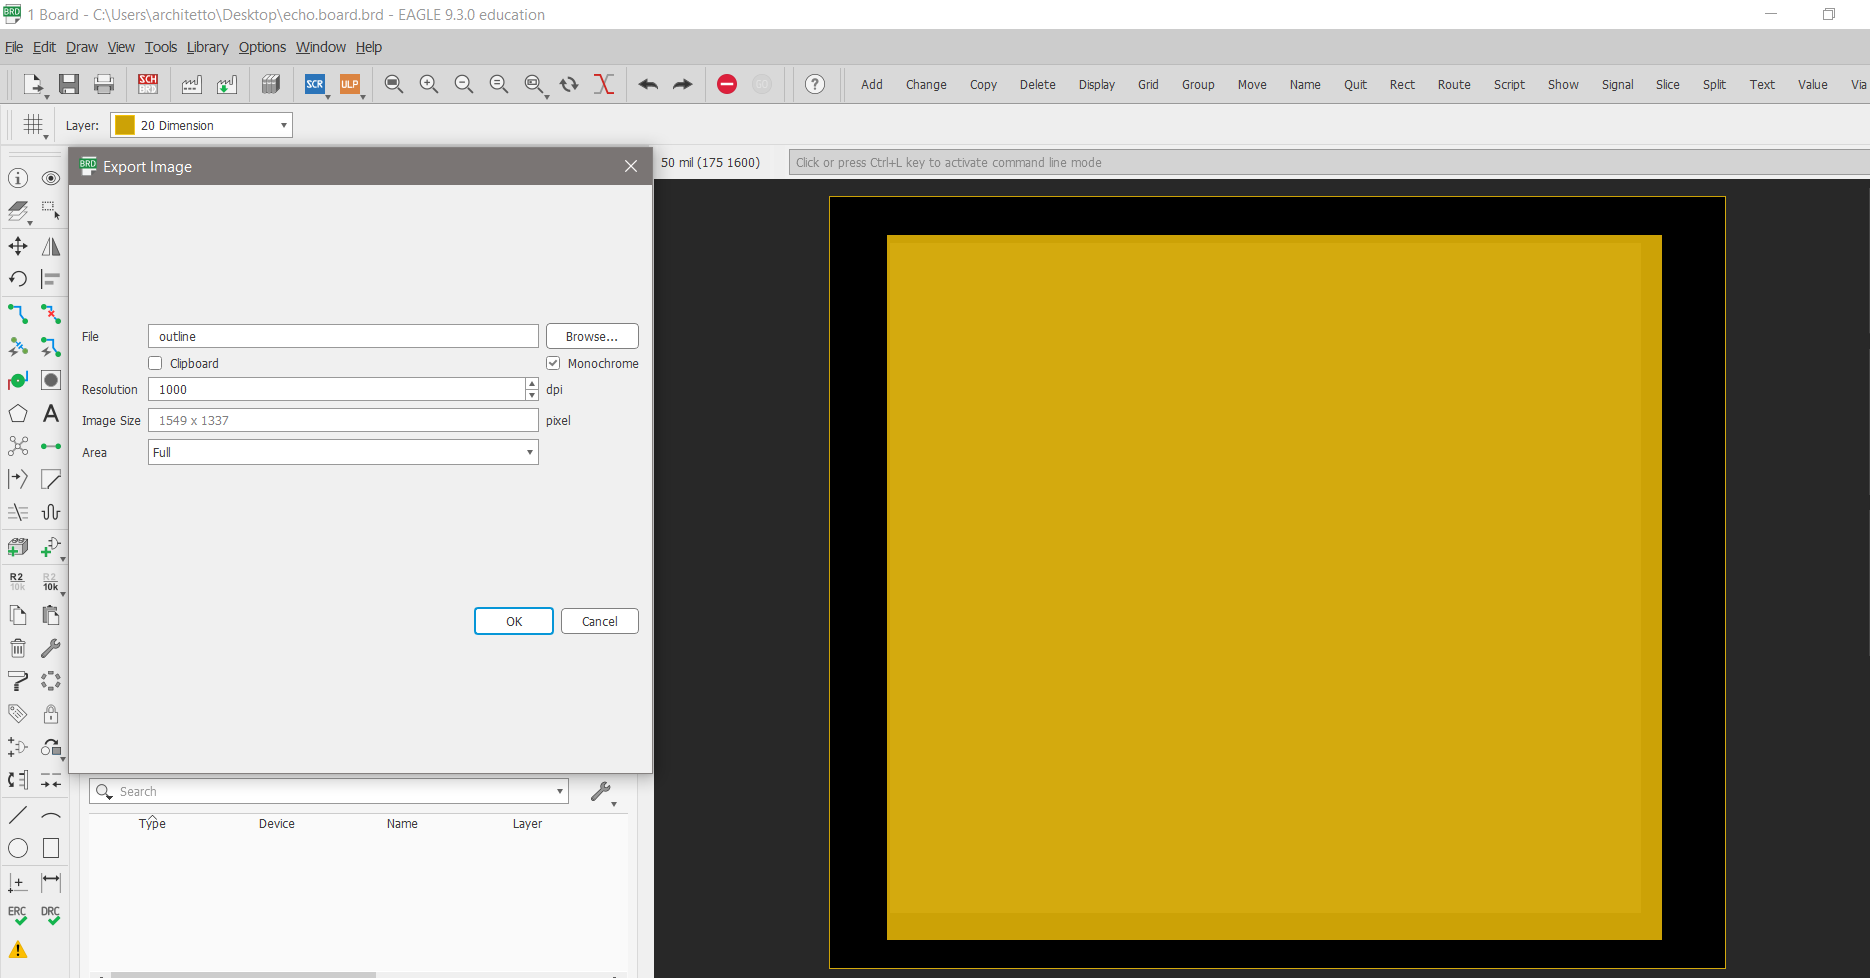Open the File menu
This screenshot has width=1870, height=978.
[14, 47]
